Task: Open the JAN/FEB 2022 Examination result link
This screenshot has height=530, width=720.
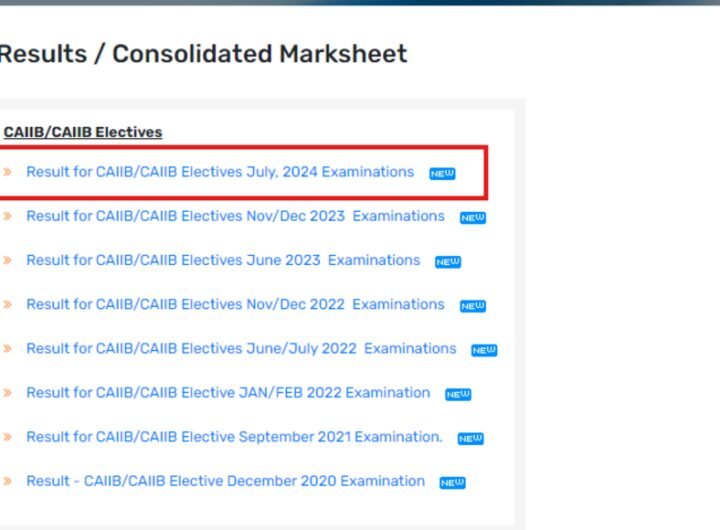Action: 228,393
